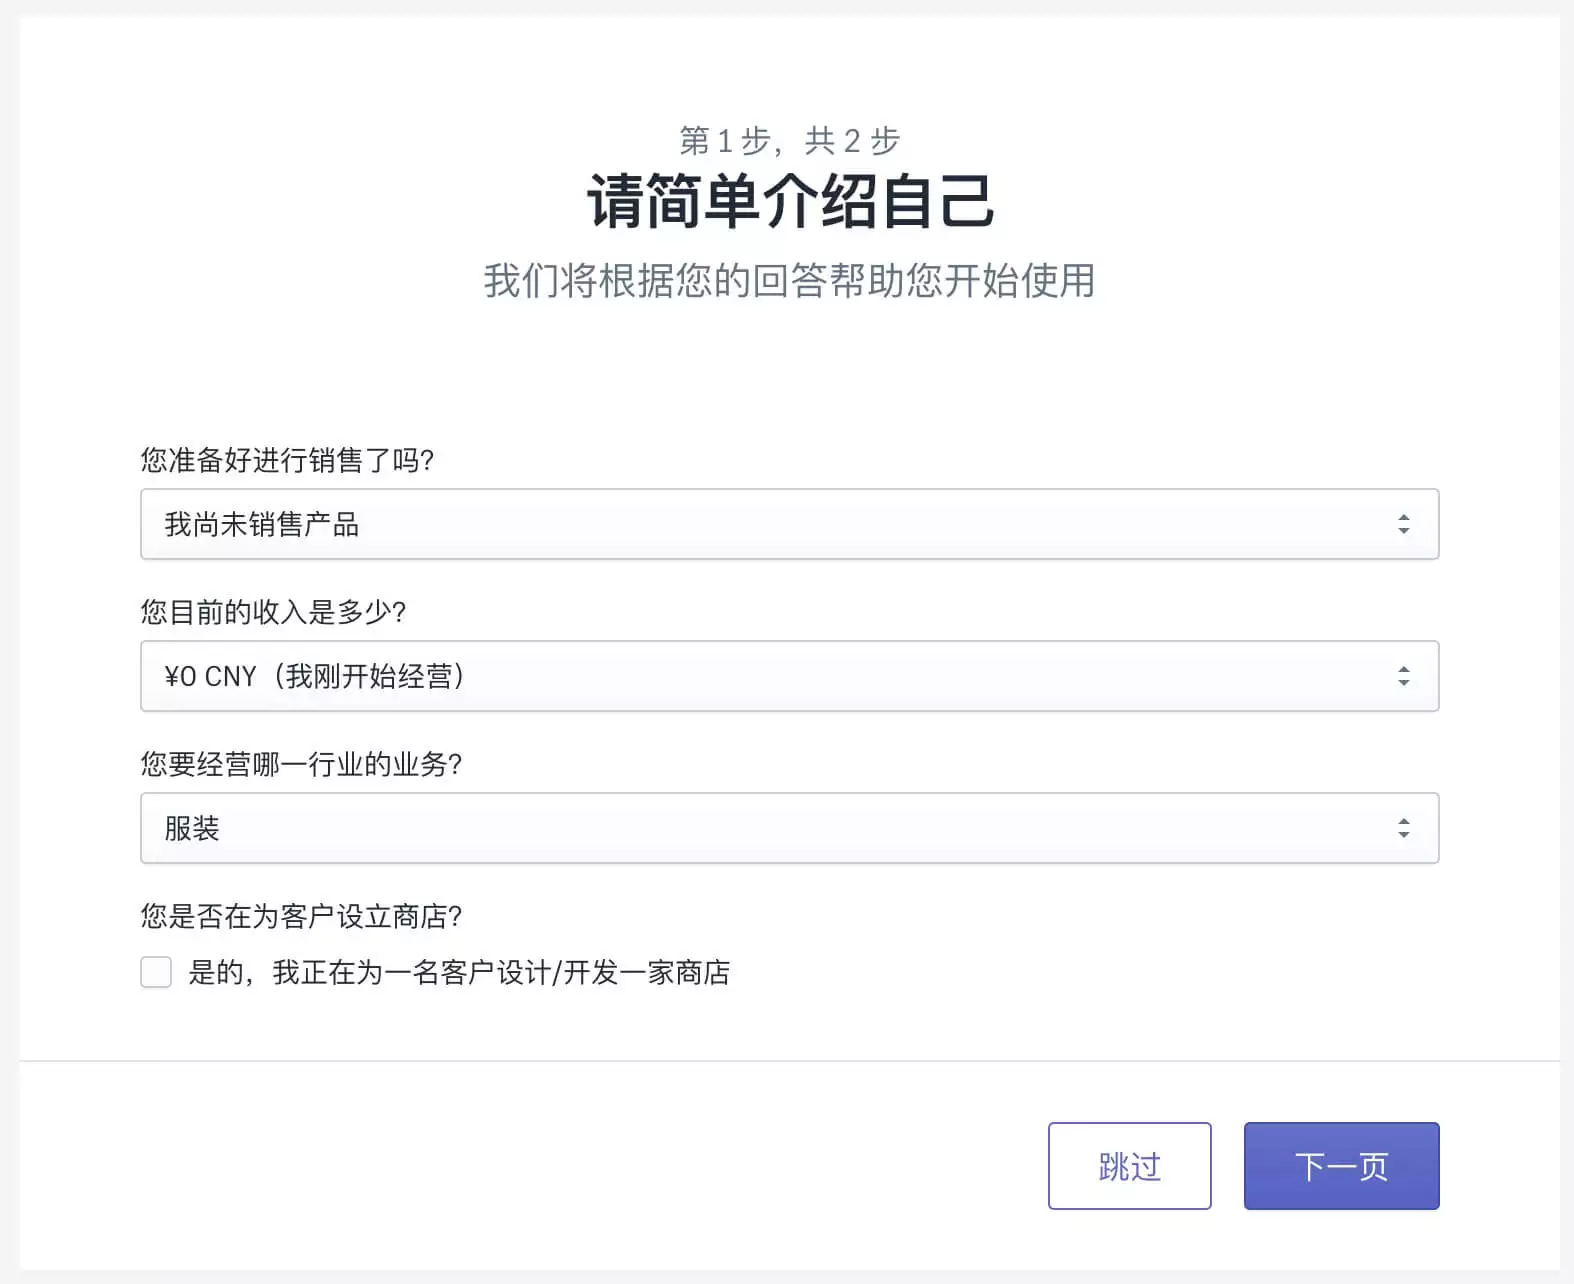
Task: Click the label 您目前的收入是多少?
Action: (x=275, y=613)
